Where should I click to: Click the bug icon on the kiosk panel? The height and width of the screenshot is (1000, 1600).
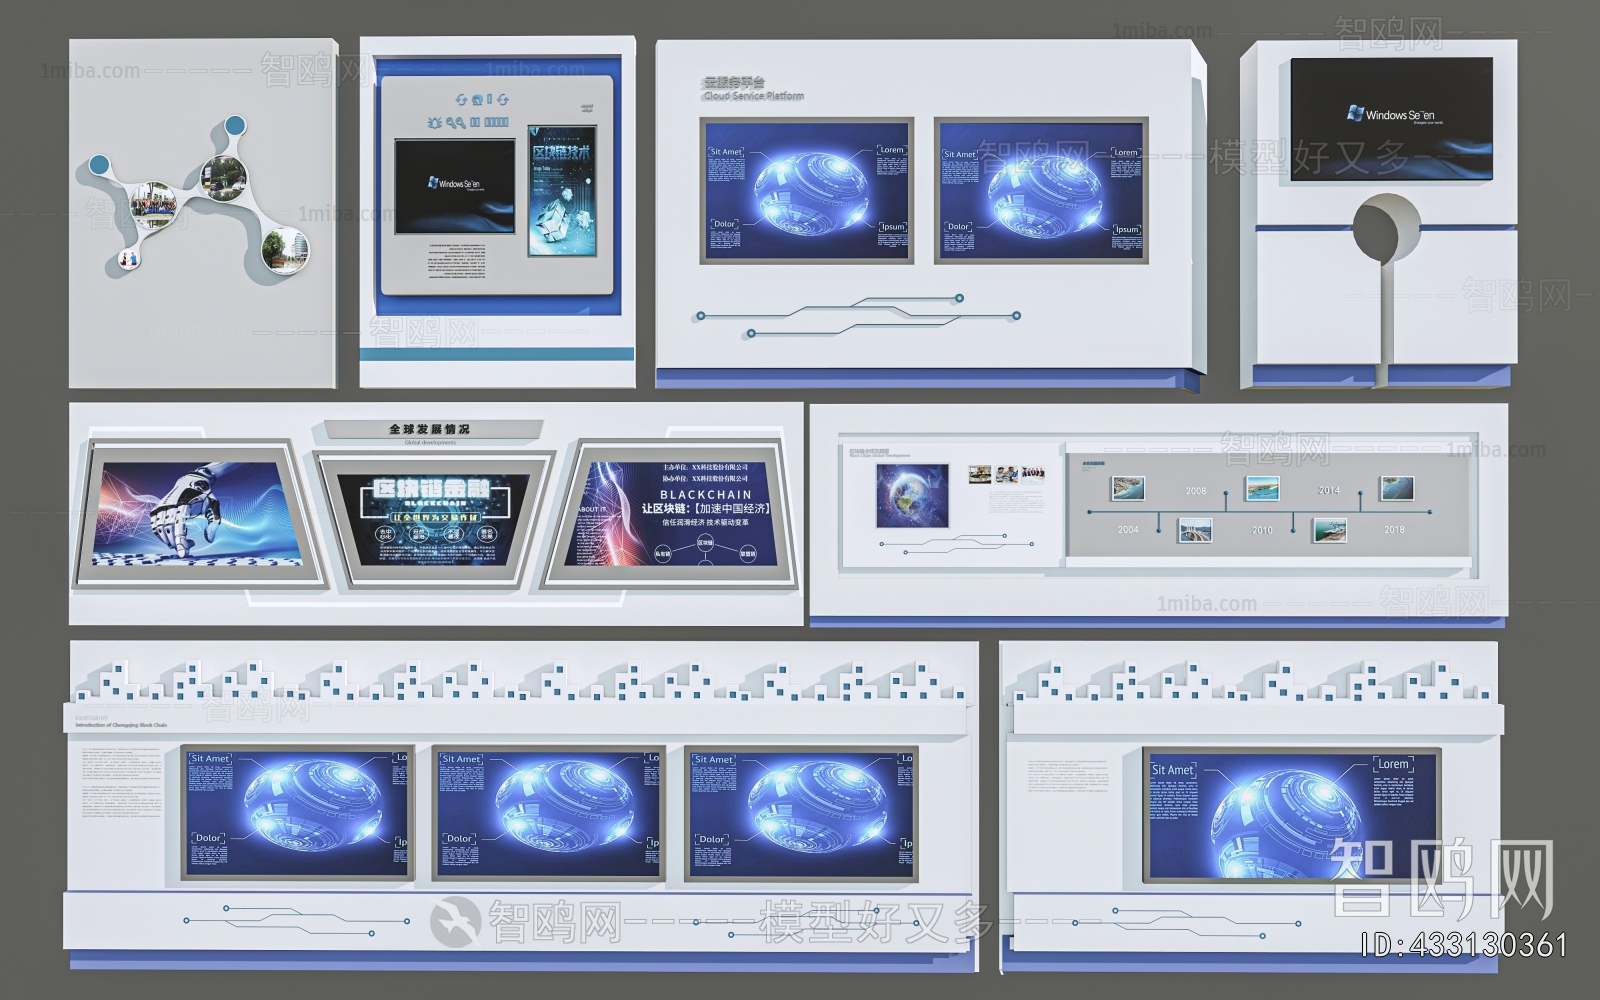(434, 122)
